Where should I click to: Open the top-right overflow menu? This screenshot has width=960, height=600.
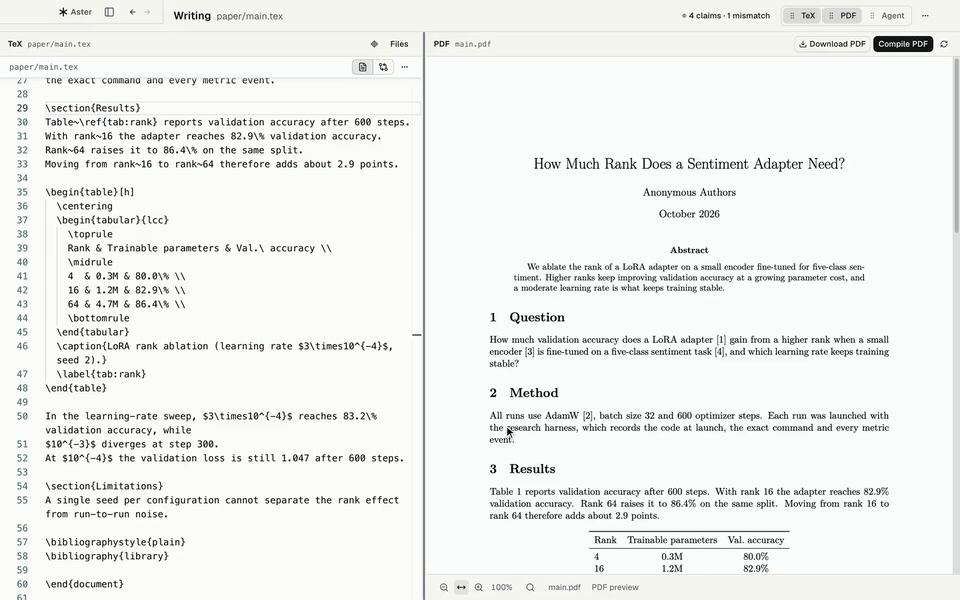(x=925, y=15)
